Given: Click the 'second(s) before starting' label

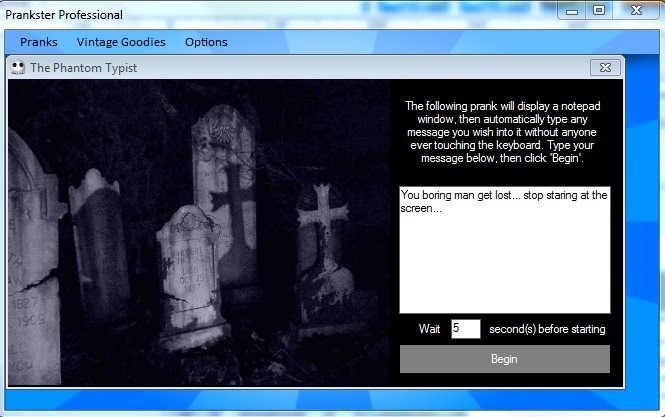Looking at the screenshot, I should pyautogui.click(x=547, y=329).
